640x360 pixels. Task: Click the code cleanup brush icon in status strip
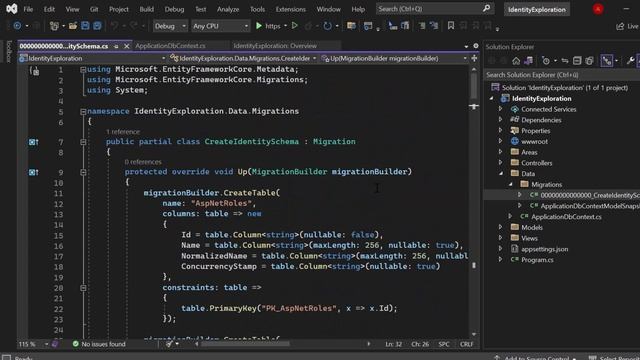tap(169, 344)
